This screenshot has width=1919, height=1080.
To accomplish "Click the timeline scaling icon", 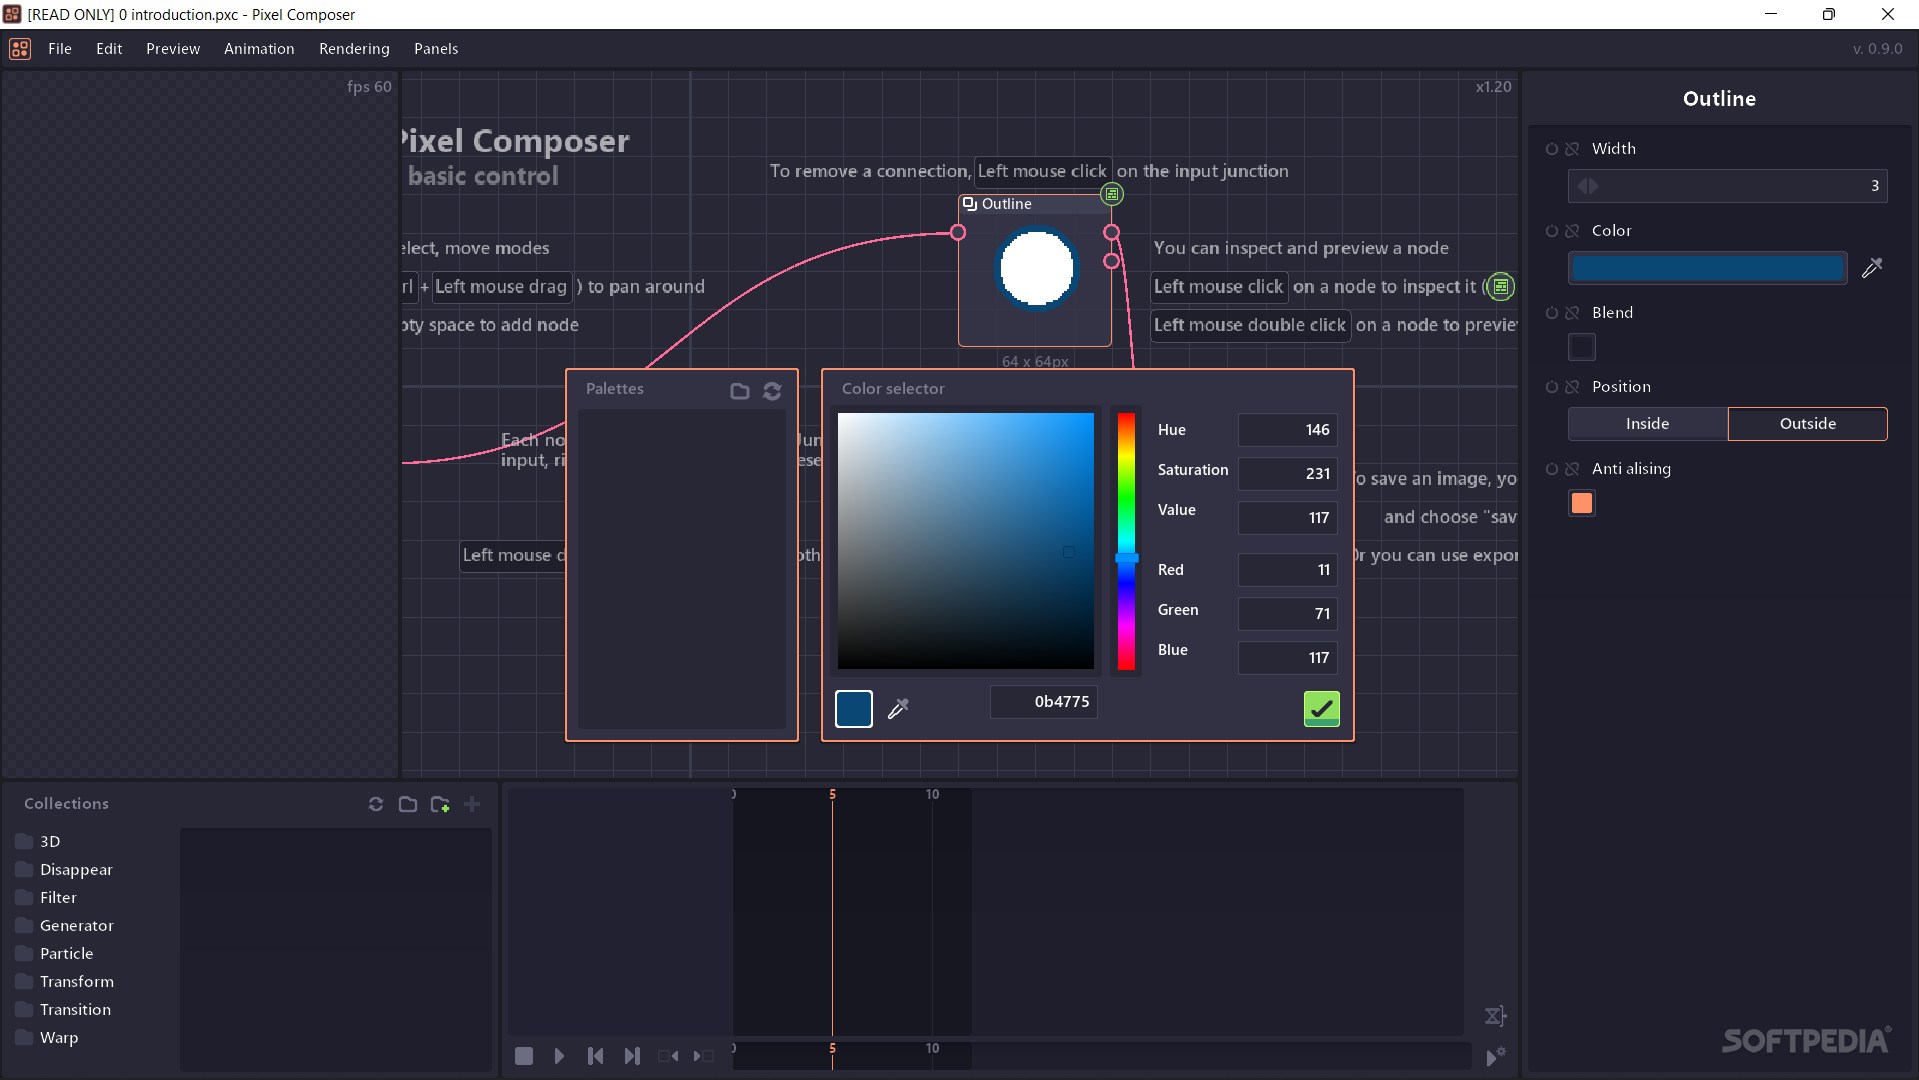I will click(x=1496, y=1016).
